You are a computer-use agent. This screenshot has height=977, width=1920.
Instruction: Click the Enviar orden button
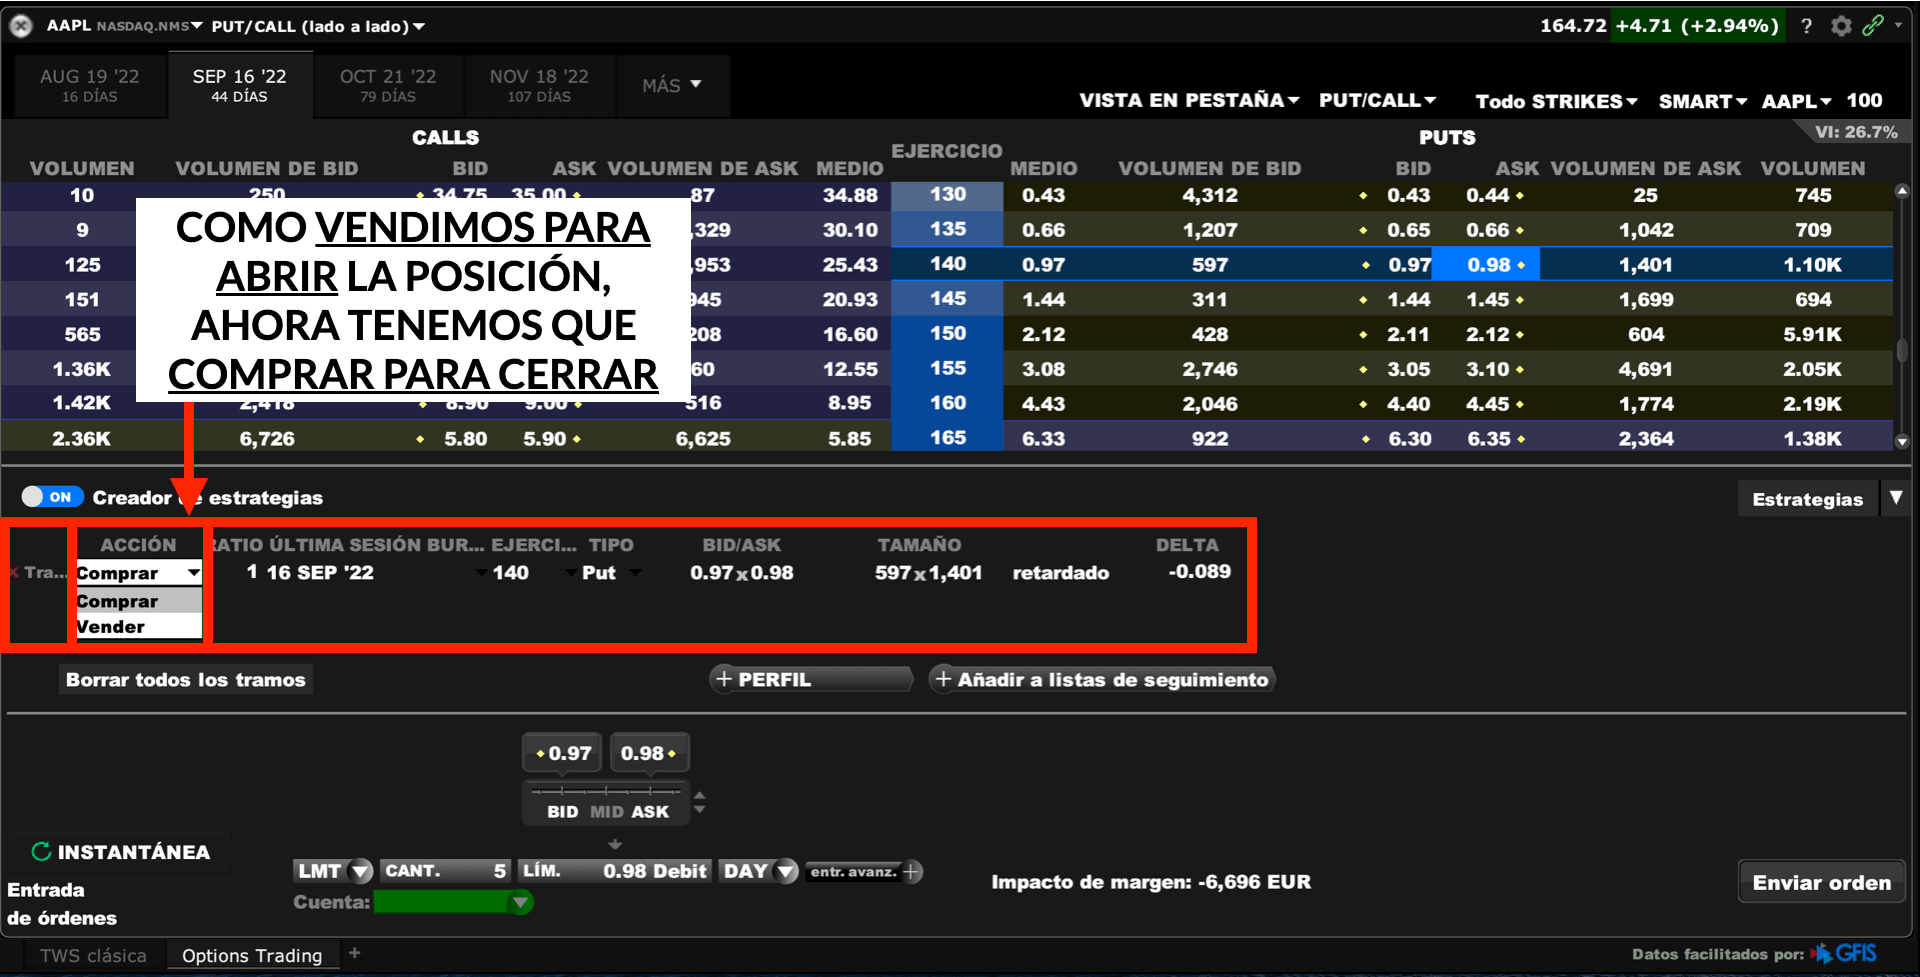(1822, 882)
